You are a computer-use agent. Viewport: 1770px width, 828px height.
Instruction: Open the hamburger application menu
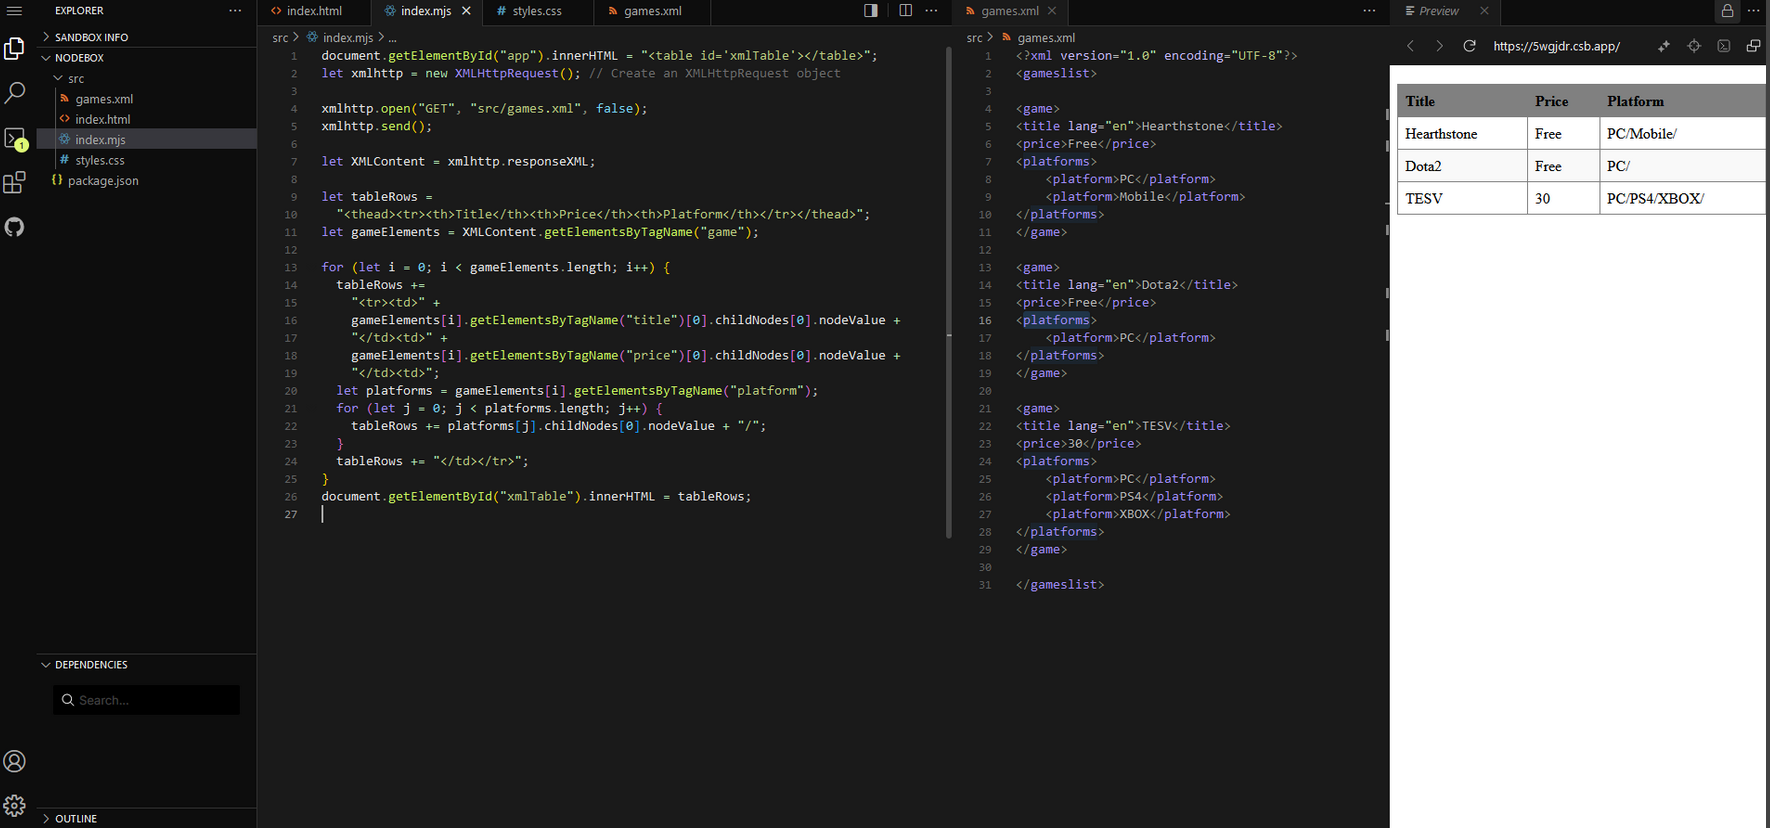[x=14, y=11]
